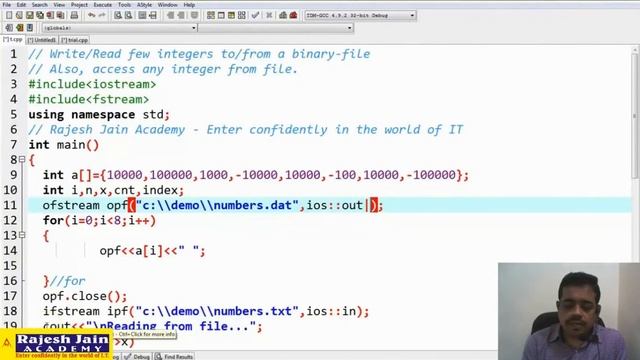
Task: Collapse the main function fold at line 8
Action: click(22, 160)
